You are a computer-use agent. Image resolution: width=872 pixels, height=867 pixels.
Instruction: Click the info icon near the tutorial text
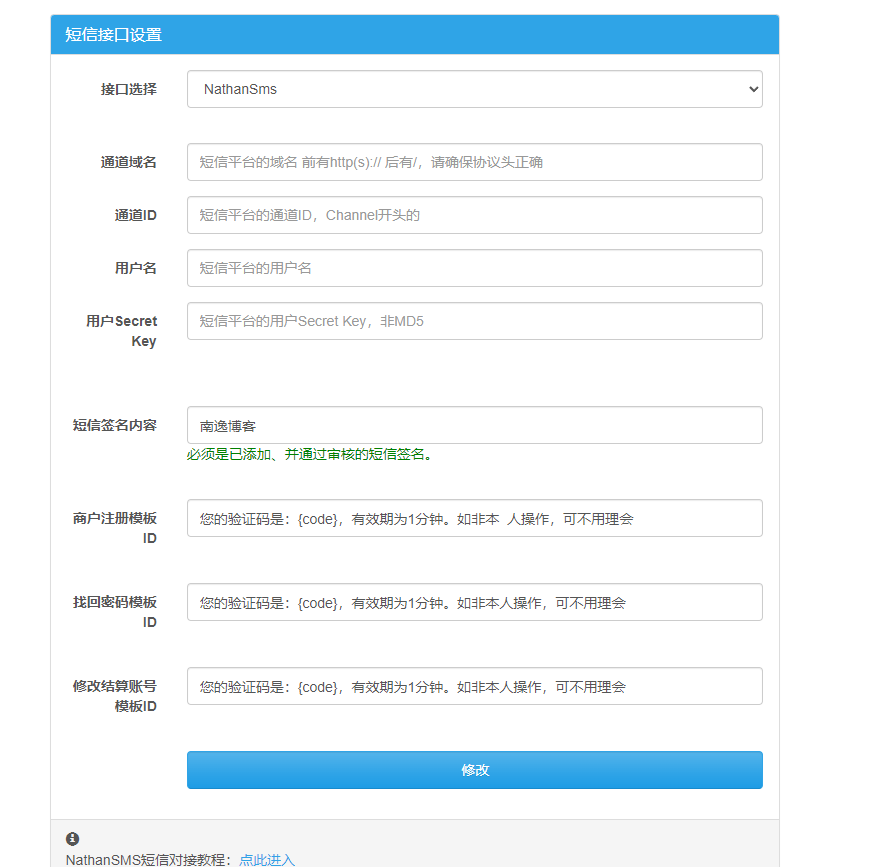click(69, 839)
